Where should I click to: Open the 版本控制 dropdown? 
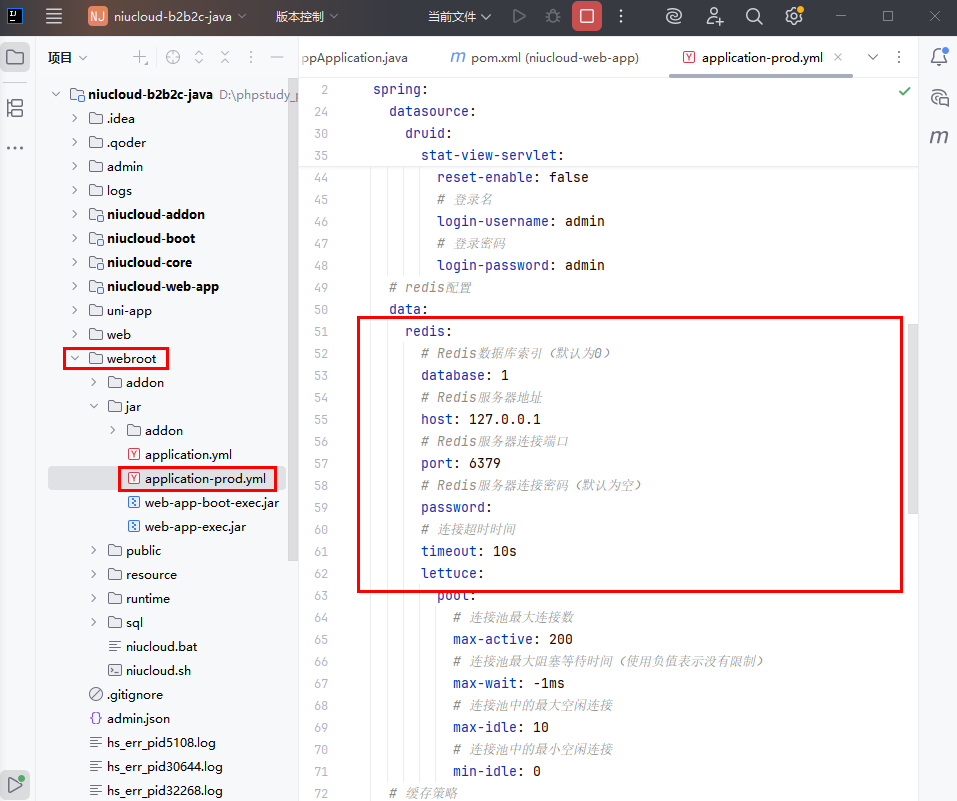(307, 16)
